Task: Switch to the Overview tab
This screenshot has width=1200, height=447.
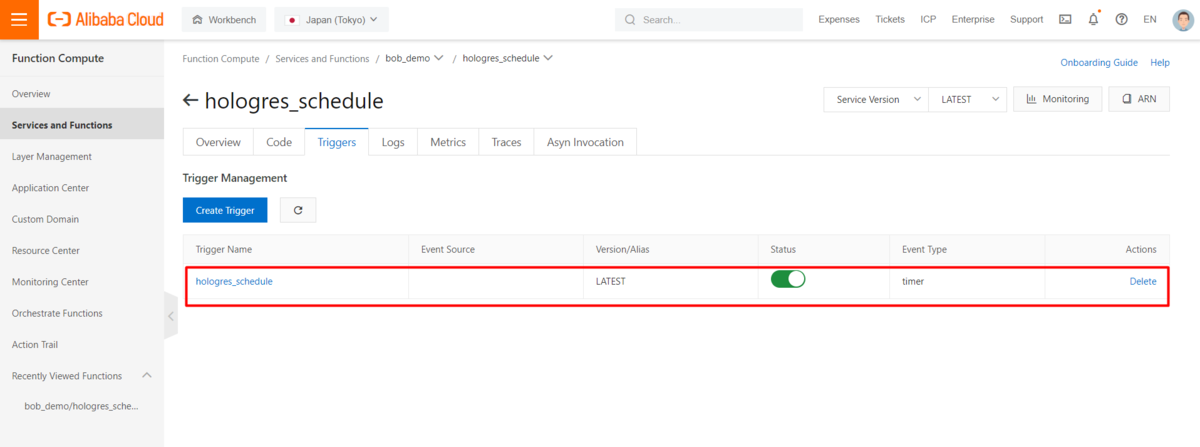Action: pyautogui.click(x=218, y=142)
